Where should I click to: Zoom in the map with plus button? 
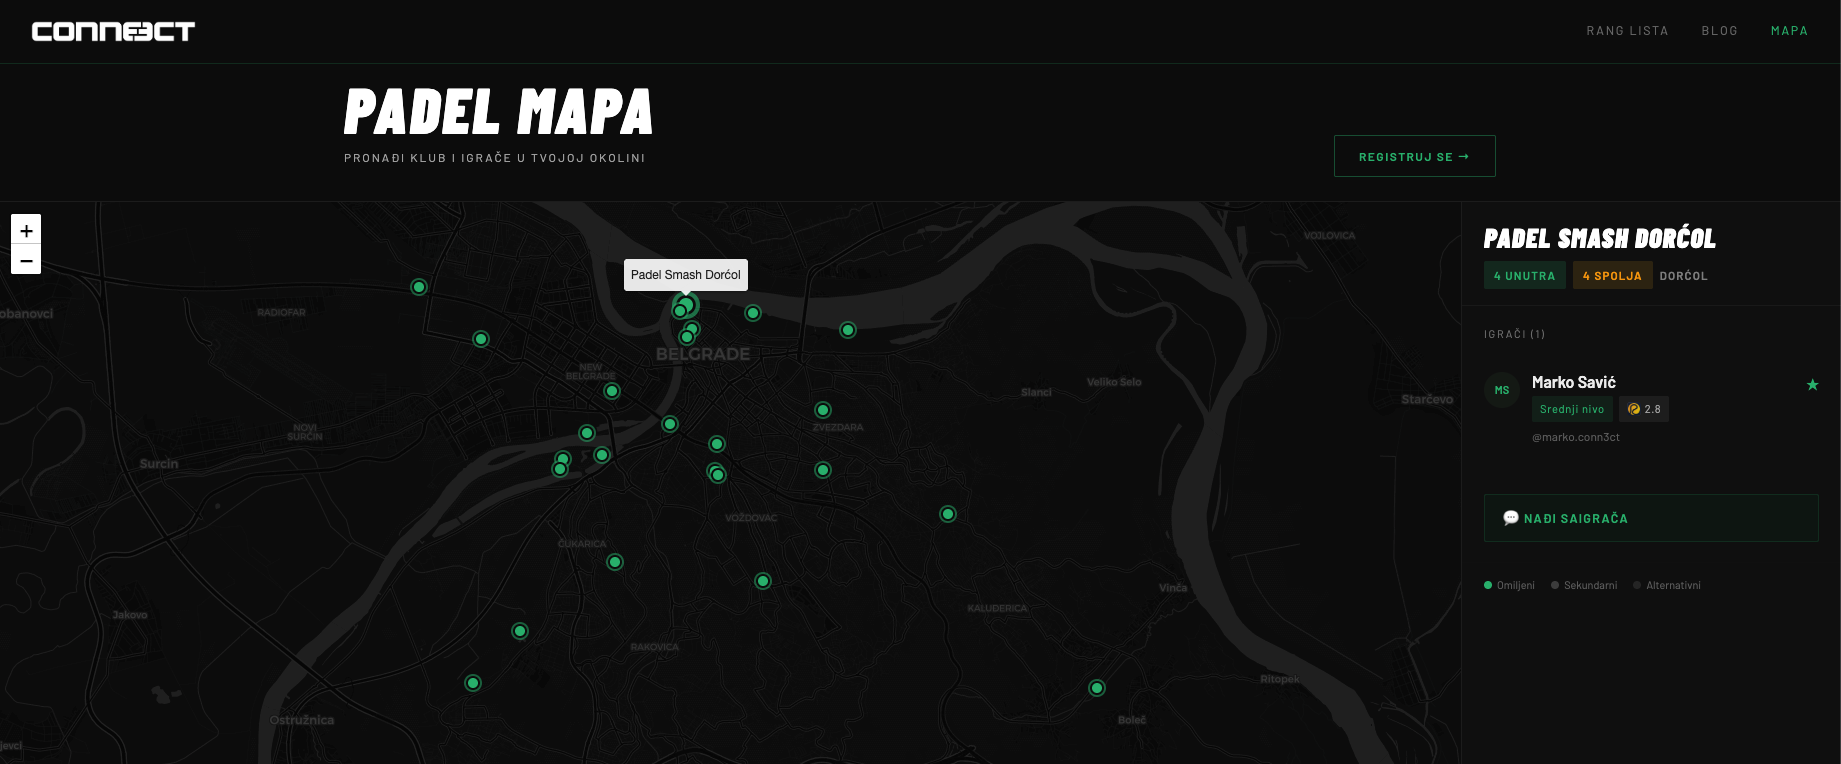tap(26, 229)
